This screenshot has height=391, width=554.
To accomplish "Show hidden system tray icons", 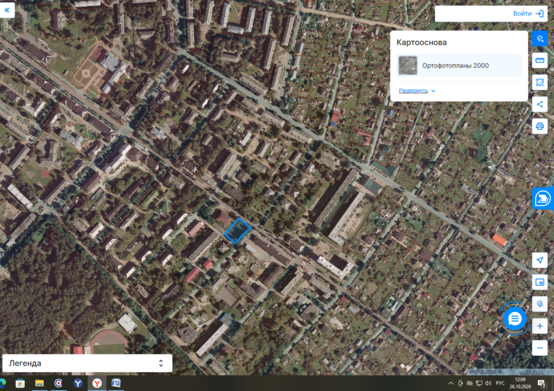I will click(x=451, y=383).
